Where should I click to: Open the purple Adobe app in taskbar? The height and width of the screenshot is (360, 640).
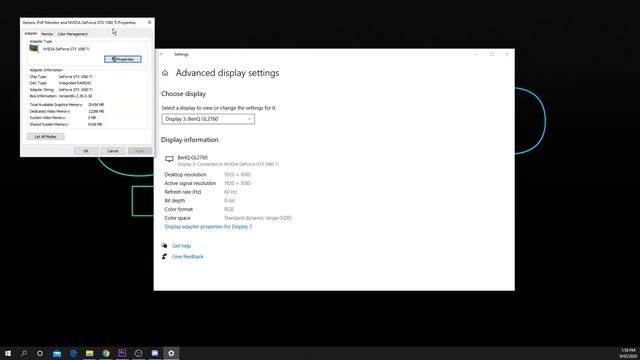122,353
